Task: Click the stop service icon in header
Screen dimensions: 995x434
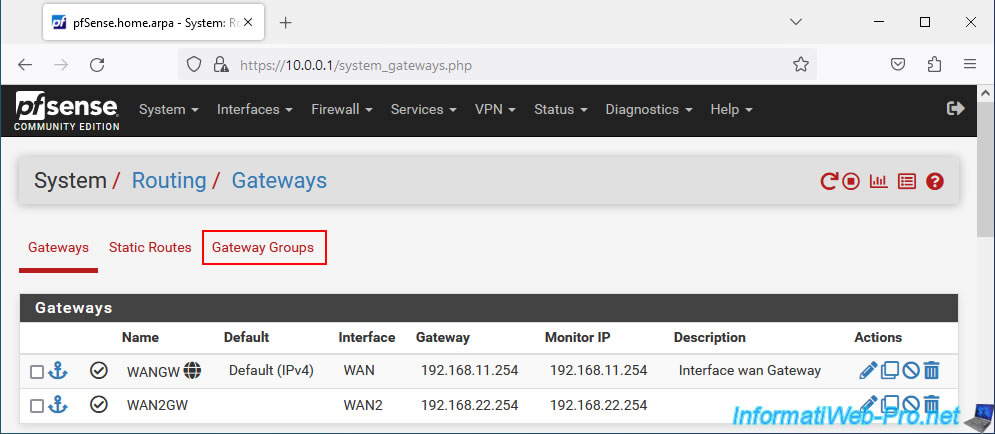Action: (x=851, y=181)
